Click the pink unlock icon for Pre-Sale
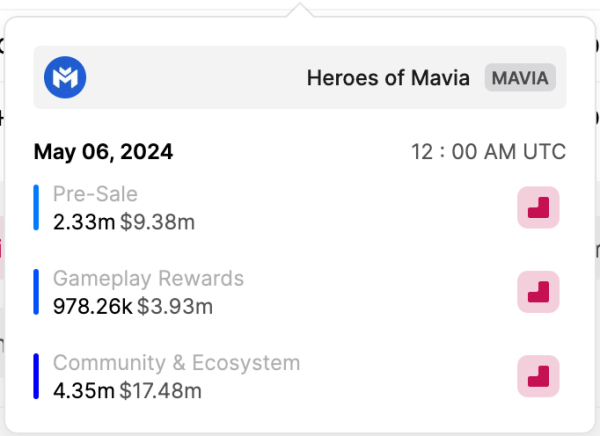The width and height of the screenshot is (600, 436). coord(538,208)
